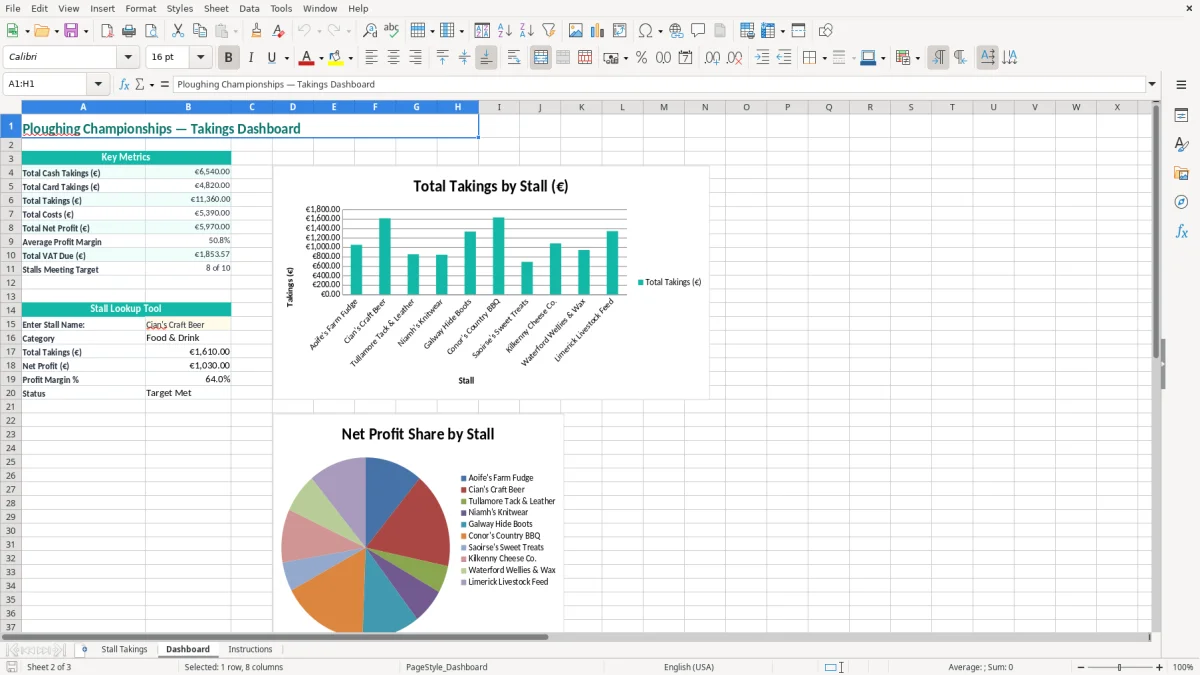
Task: Insert a pivot table
Action: [x=620, y=31]
